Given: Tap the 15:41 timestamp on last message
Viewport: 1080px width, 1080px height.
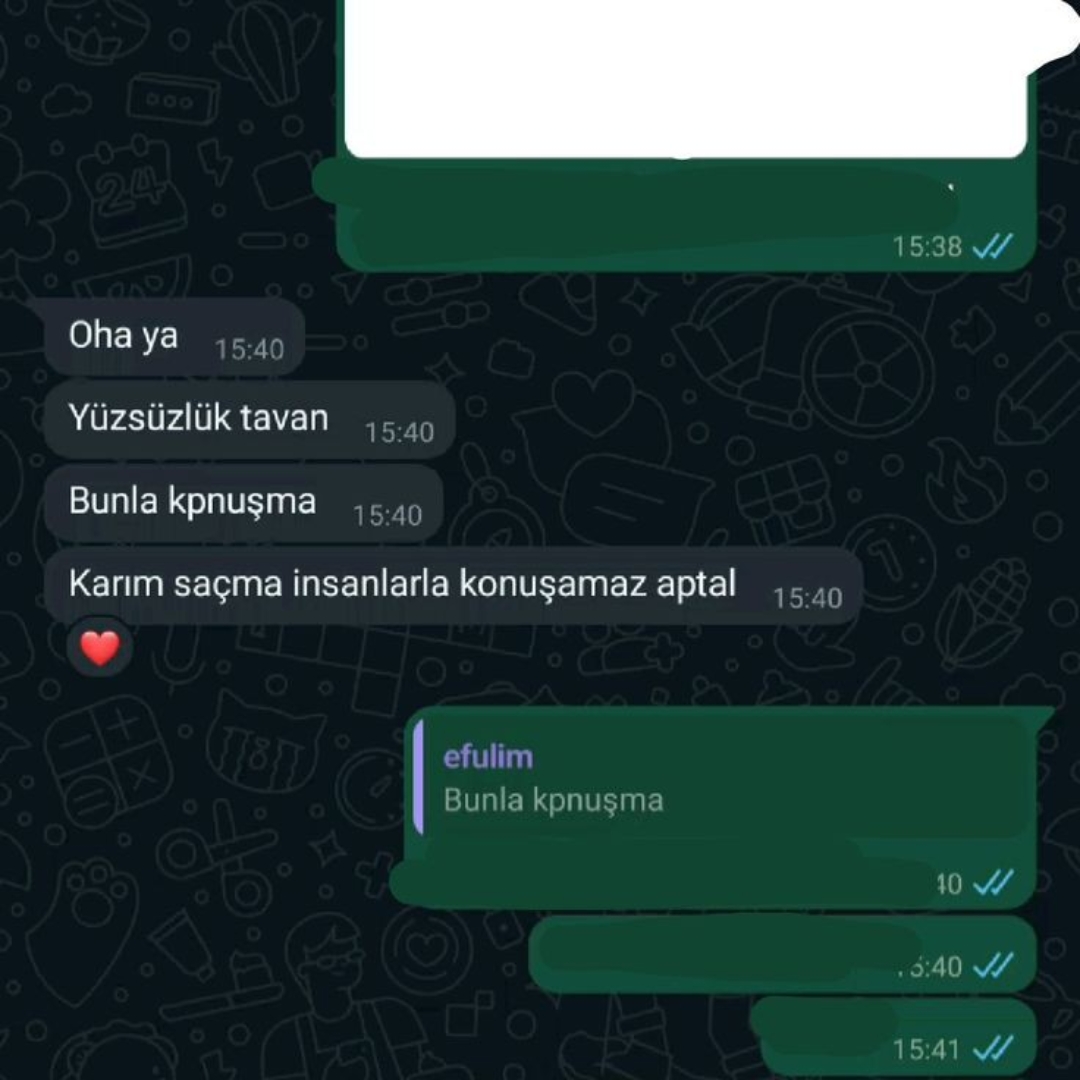Looking at the screenshot, I should pos(927,1048).
